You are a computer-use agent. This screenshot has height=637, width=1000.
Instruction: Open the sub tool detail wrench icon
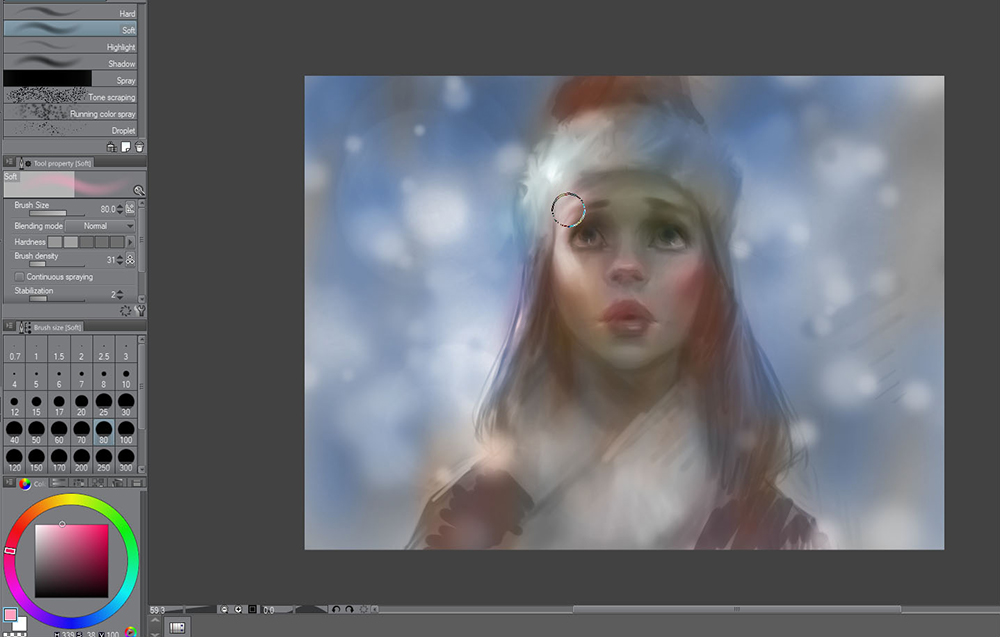click(140, 310)
